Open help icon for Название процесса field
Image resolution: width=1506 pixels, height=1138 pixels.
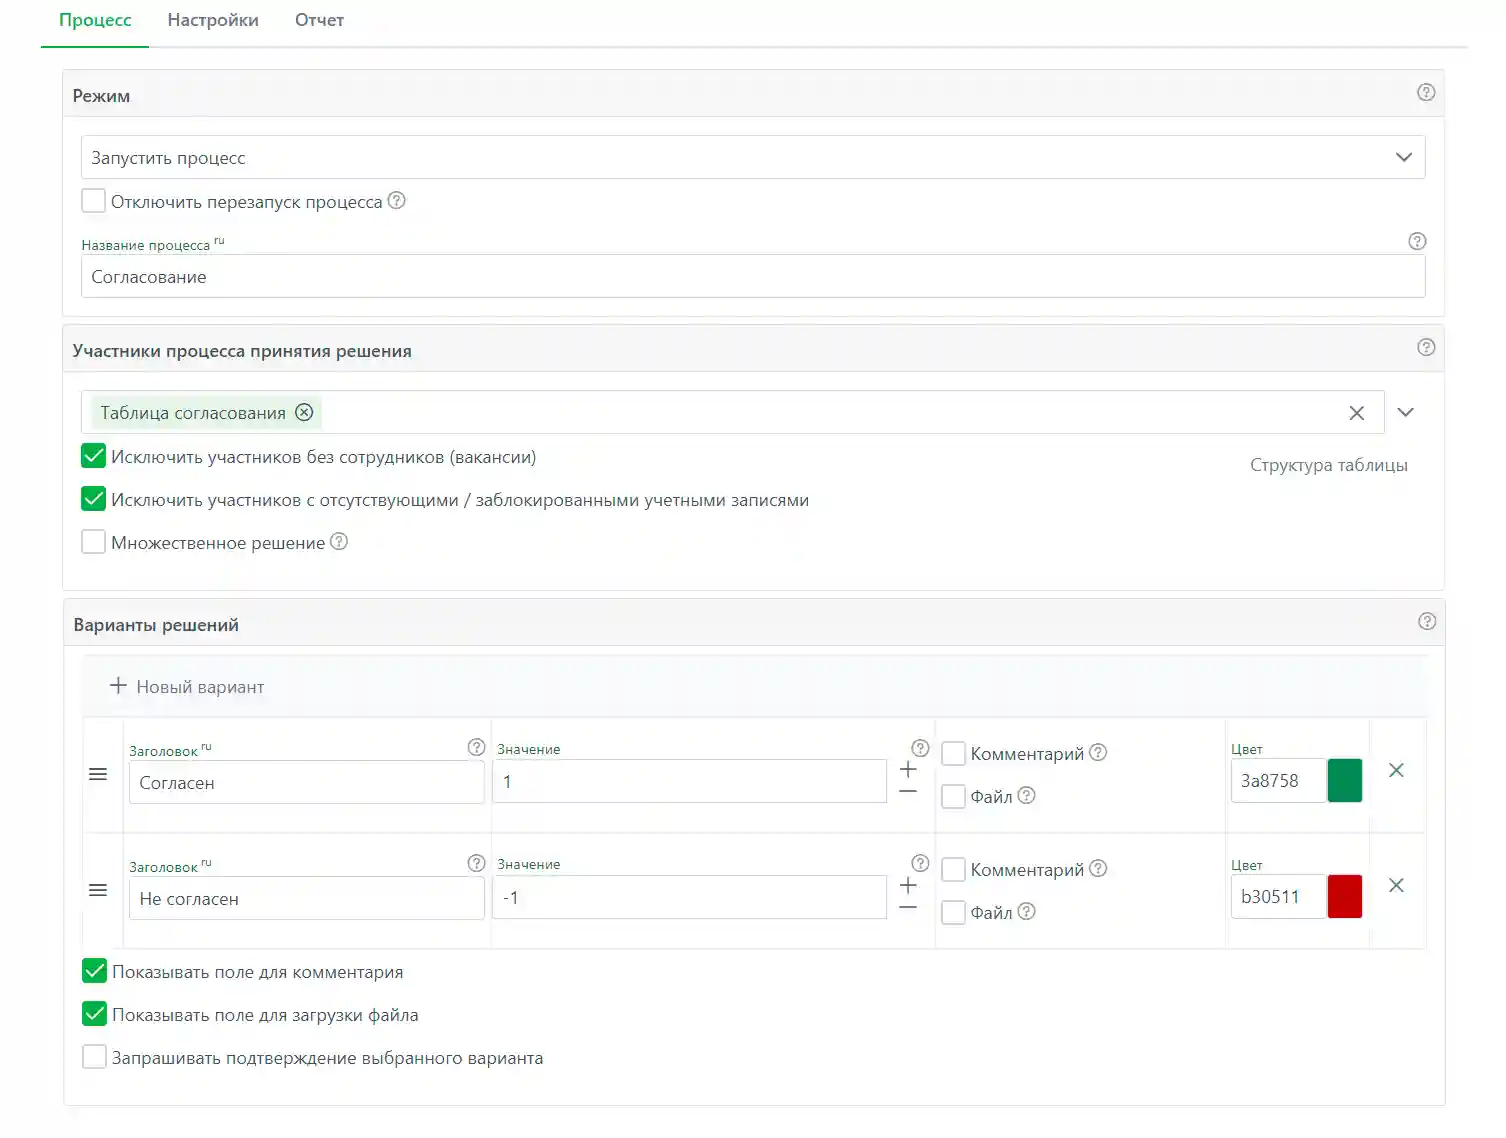[x=1417, y=241]
